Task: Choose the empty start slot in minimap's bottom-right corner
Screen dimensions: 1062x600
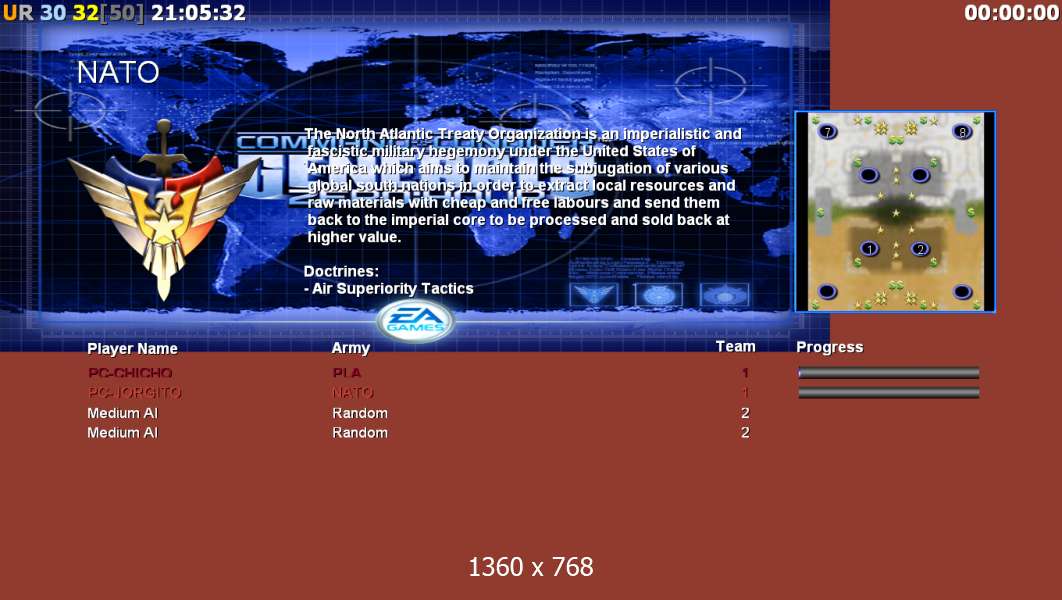Action: click(962, 292)
